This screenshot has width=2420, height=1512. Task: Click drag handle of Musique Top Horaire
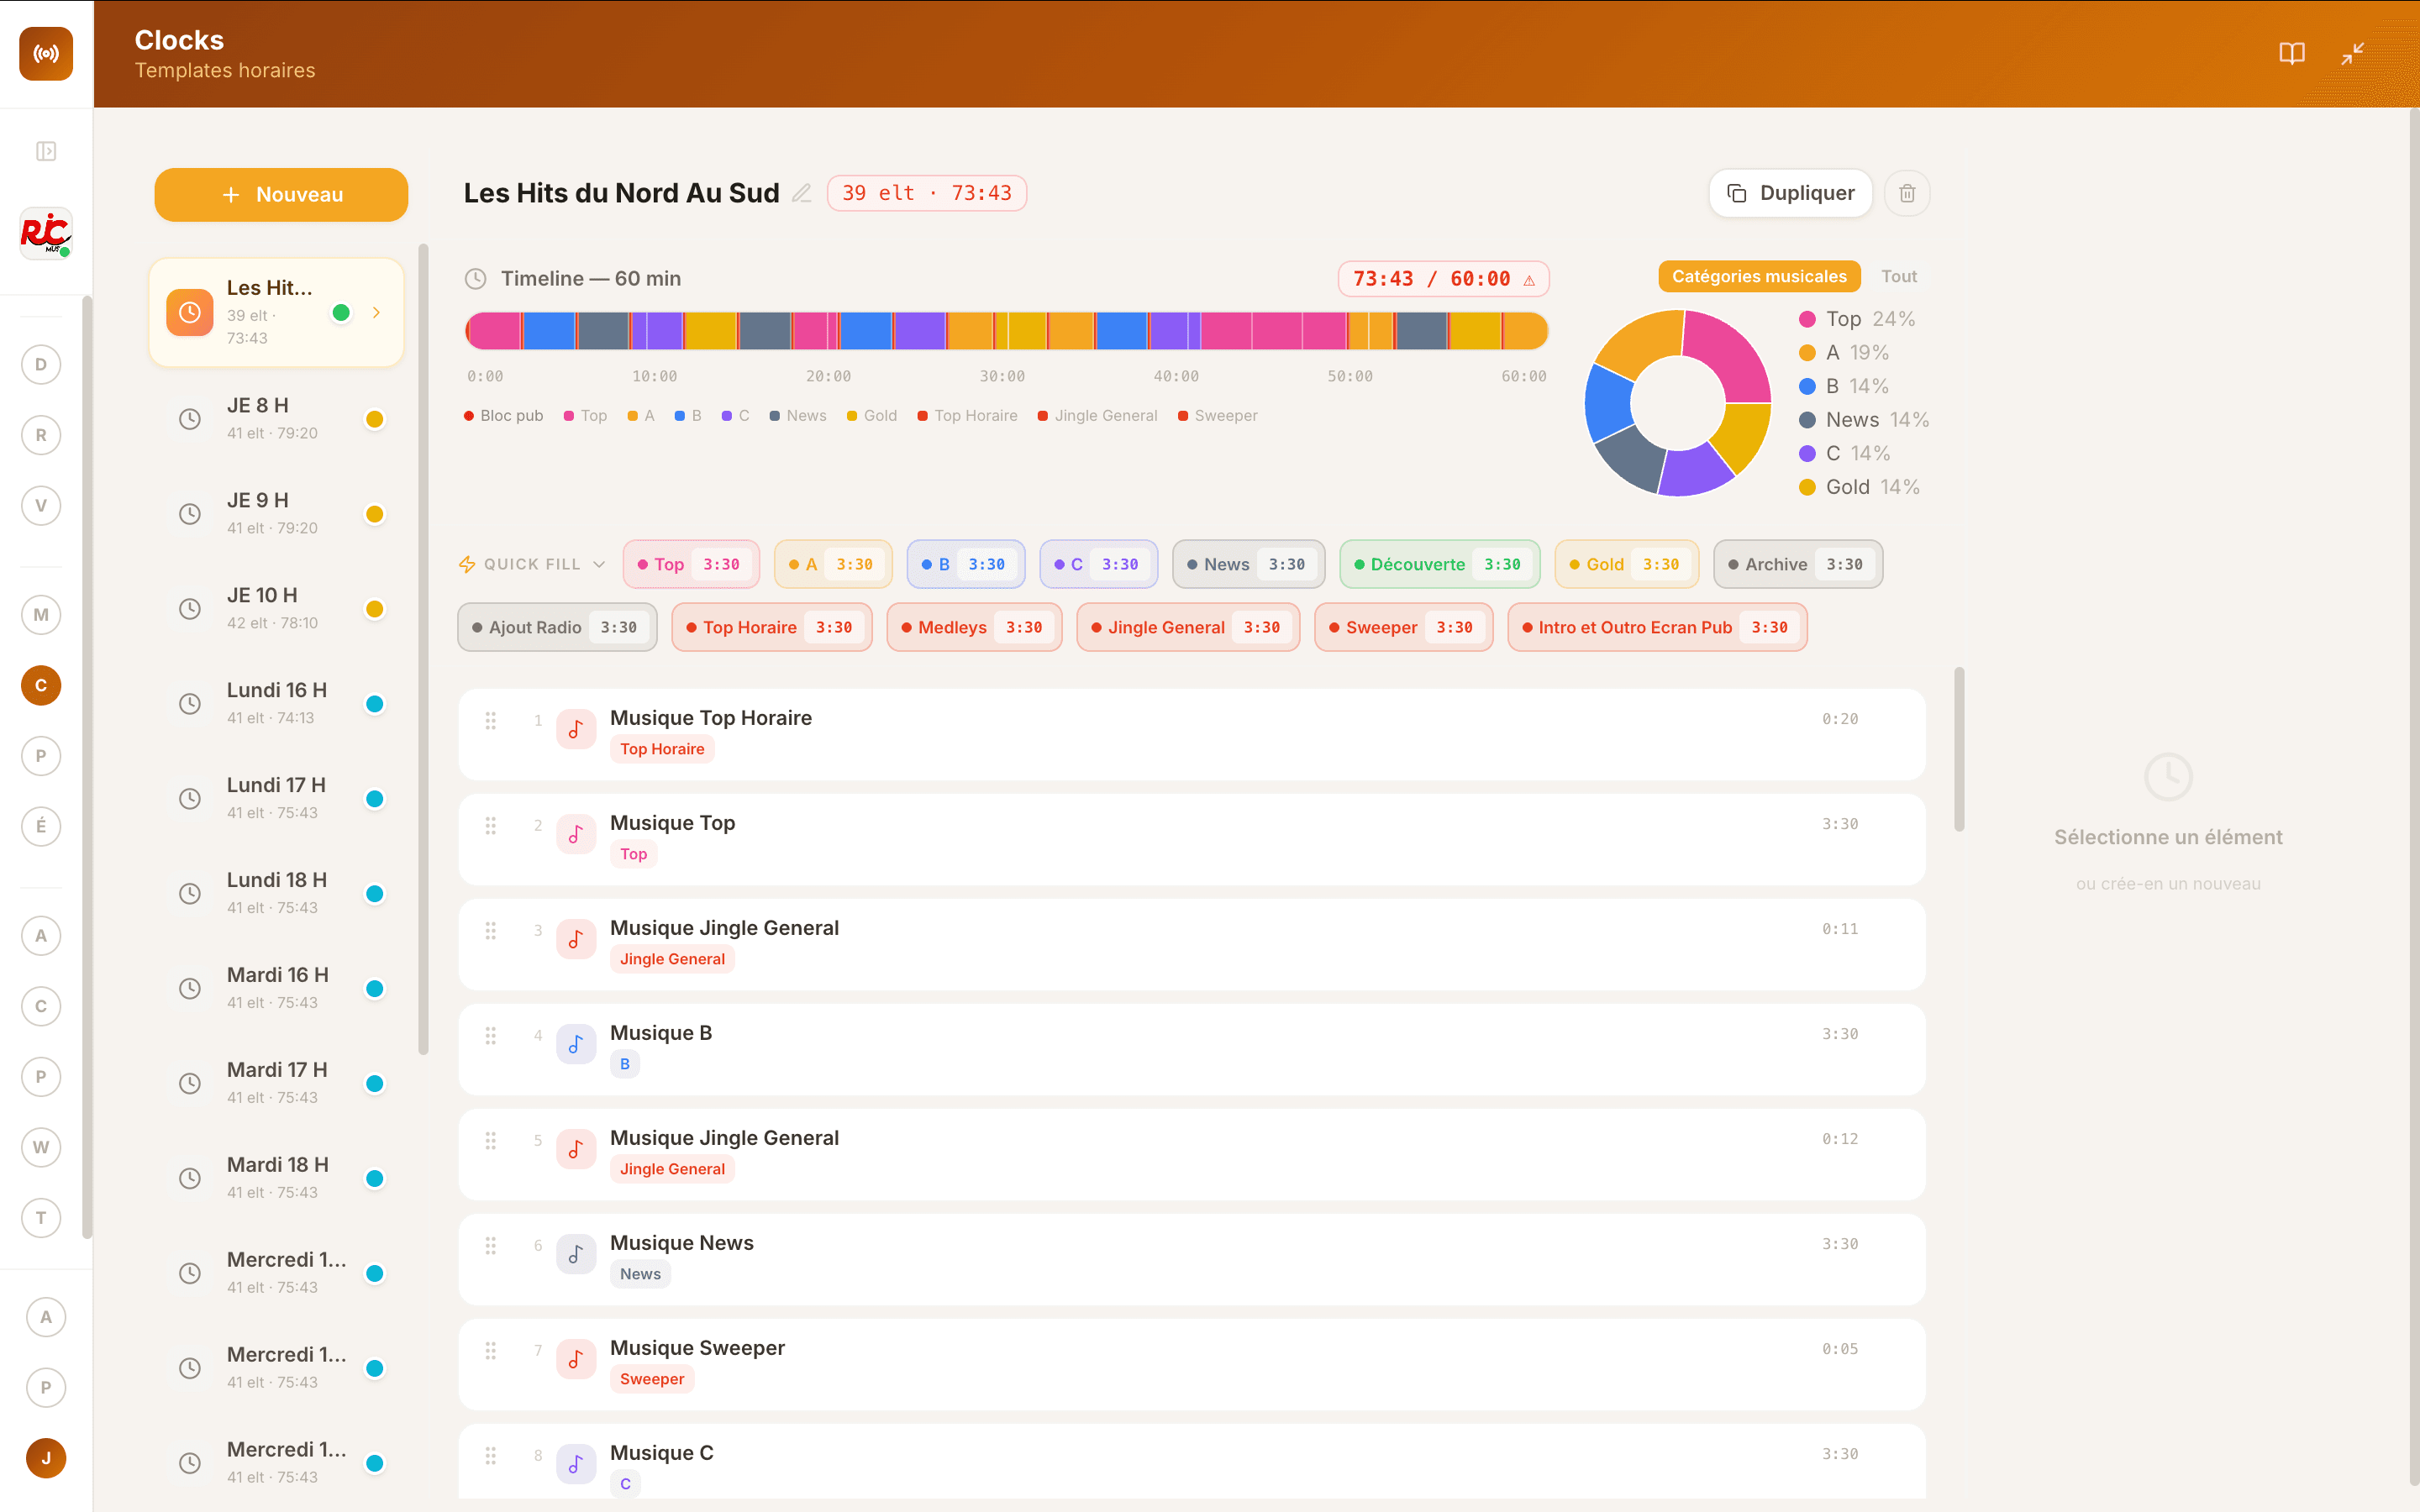pos(491,720)
